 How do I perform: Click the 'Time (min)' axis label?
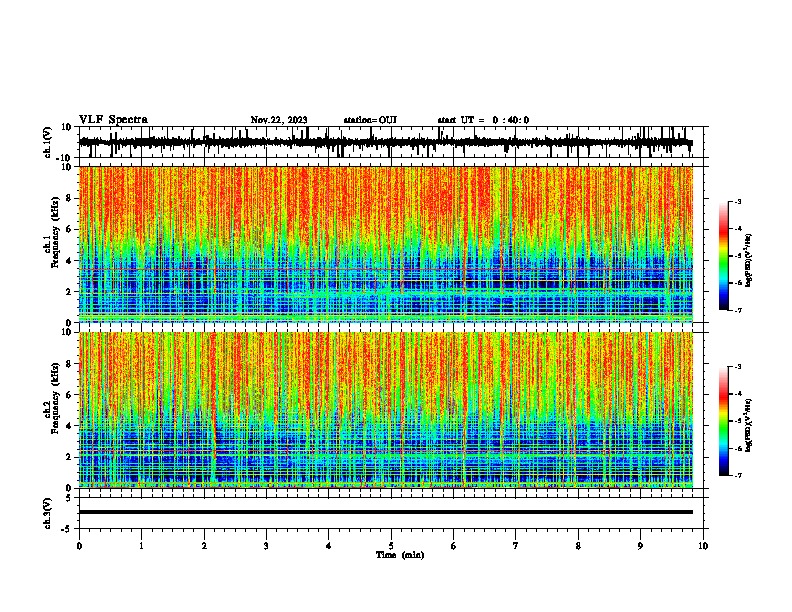[400, 555]
